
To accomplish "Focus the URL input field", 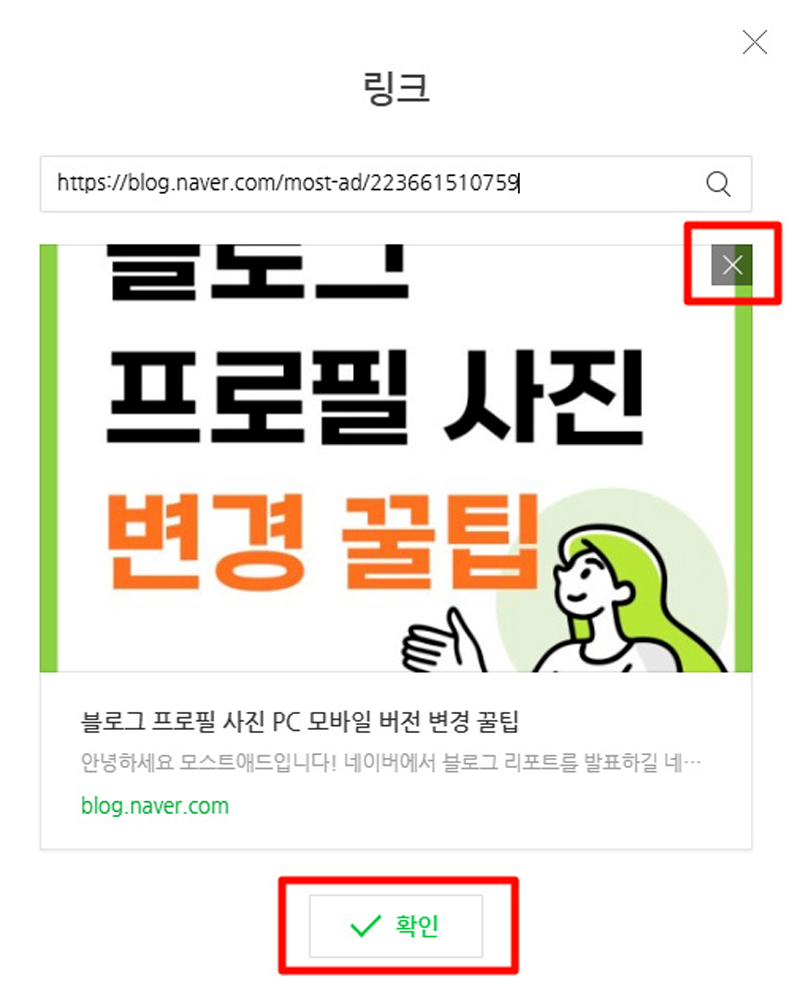I will tap(396, 184).
